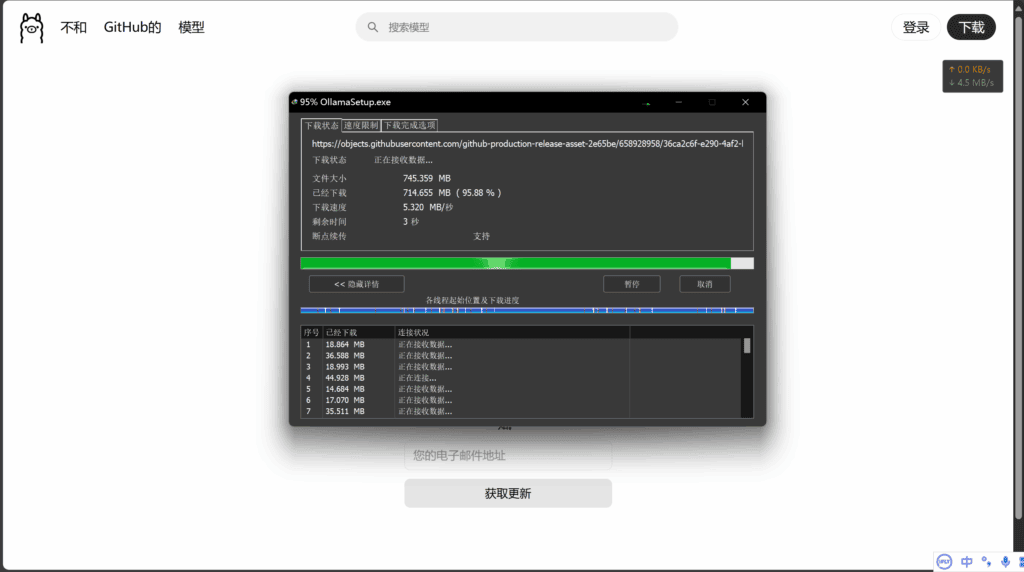The image size is (1024, 572).
Task: Cancel the download with 取消 button
Action: pos(704,284)
